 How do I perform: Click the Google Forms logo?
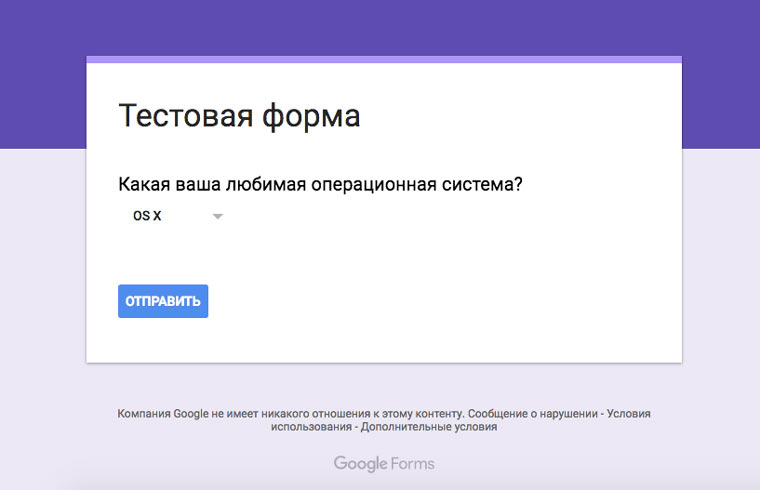[x=384, y=464]
